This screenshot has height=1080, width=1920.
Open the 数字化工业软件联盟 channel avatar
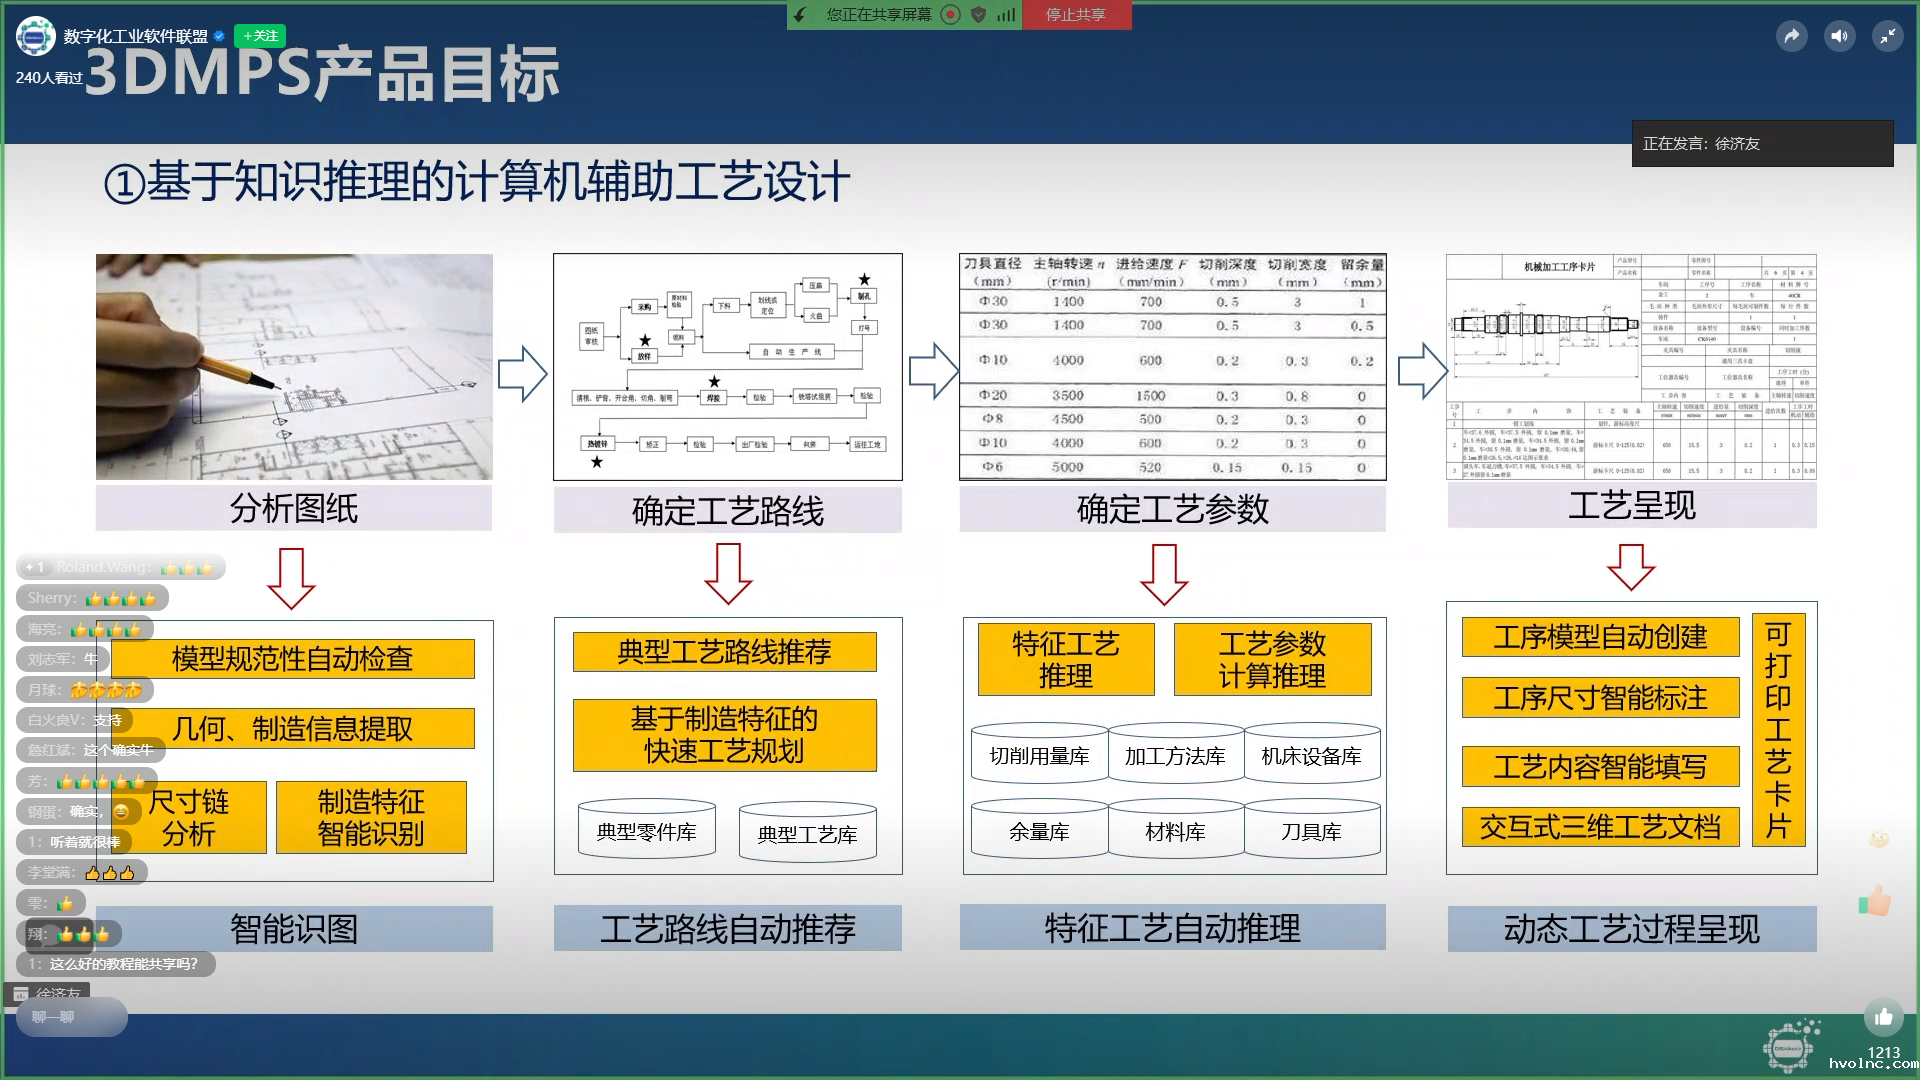click(36, 37)
